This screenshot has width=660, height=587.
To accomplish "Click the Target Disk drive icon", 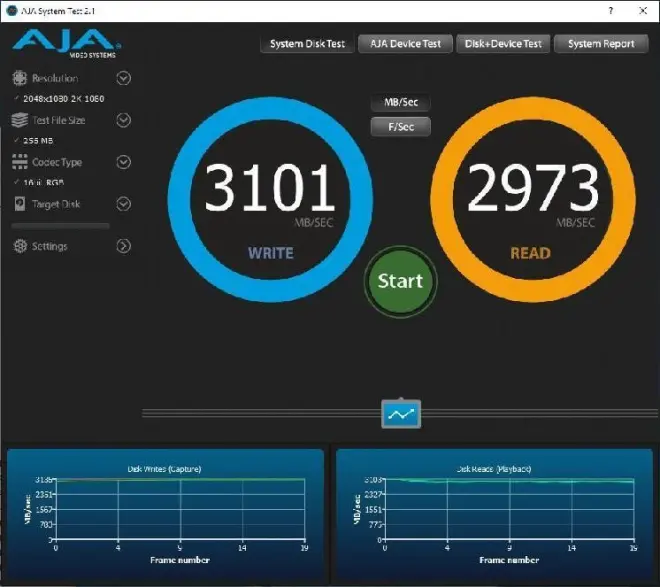I will [x=20, y=204].
